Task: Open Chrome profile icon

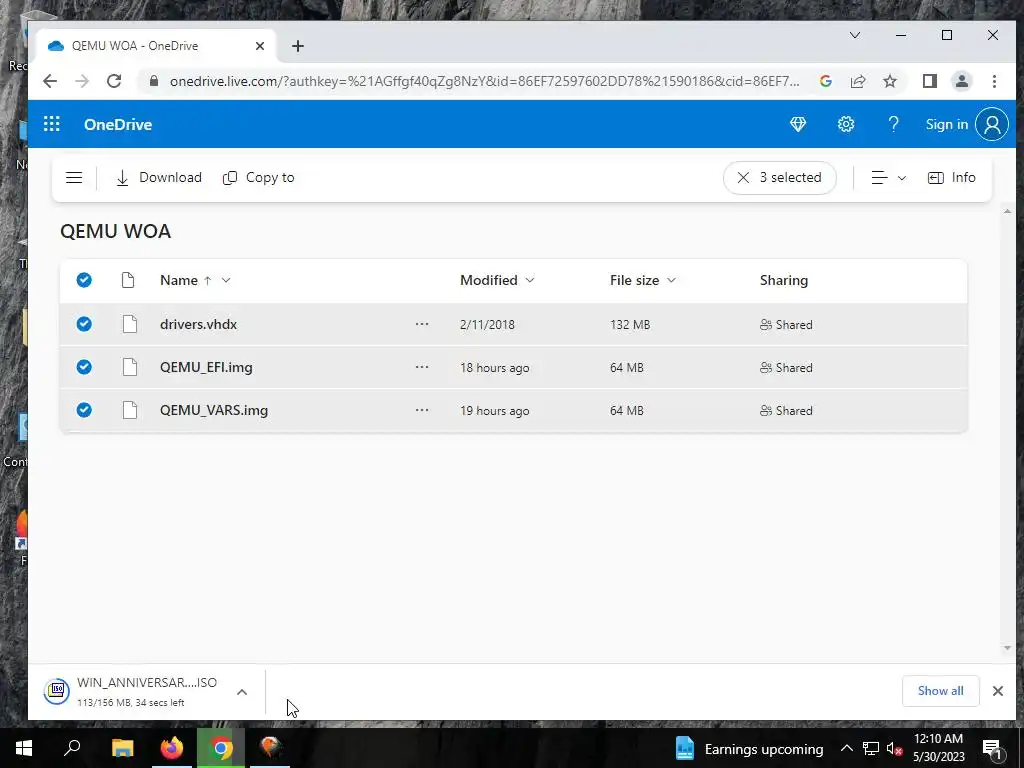Action: [x=961, y=81]
